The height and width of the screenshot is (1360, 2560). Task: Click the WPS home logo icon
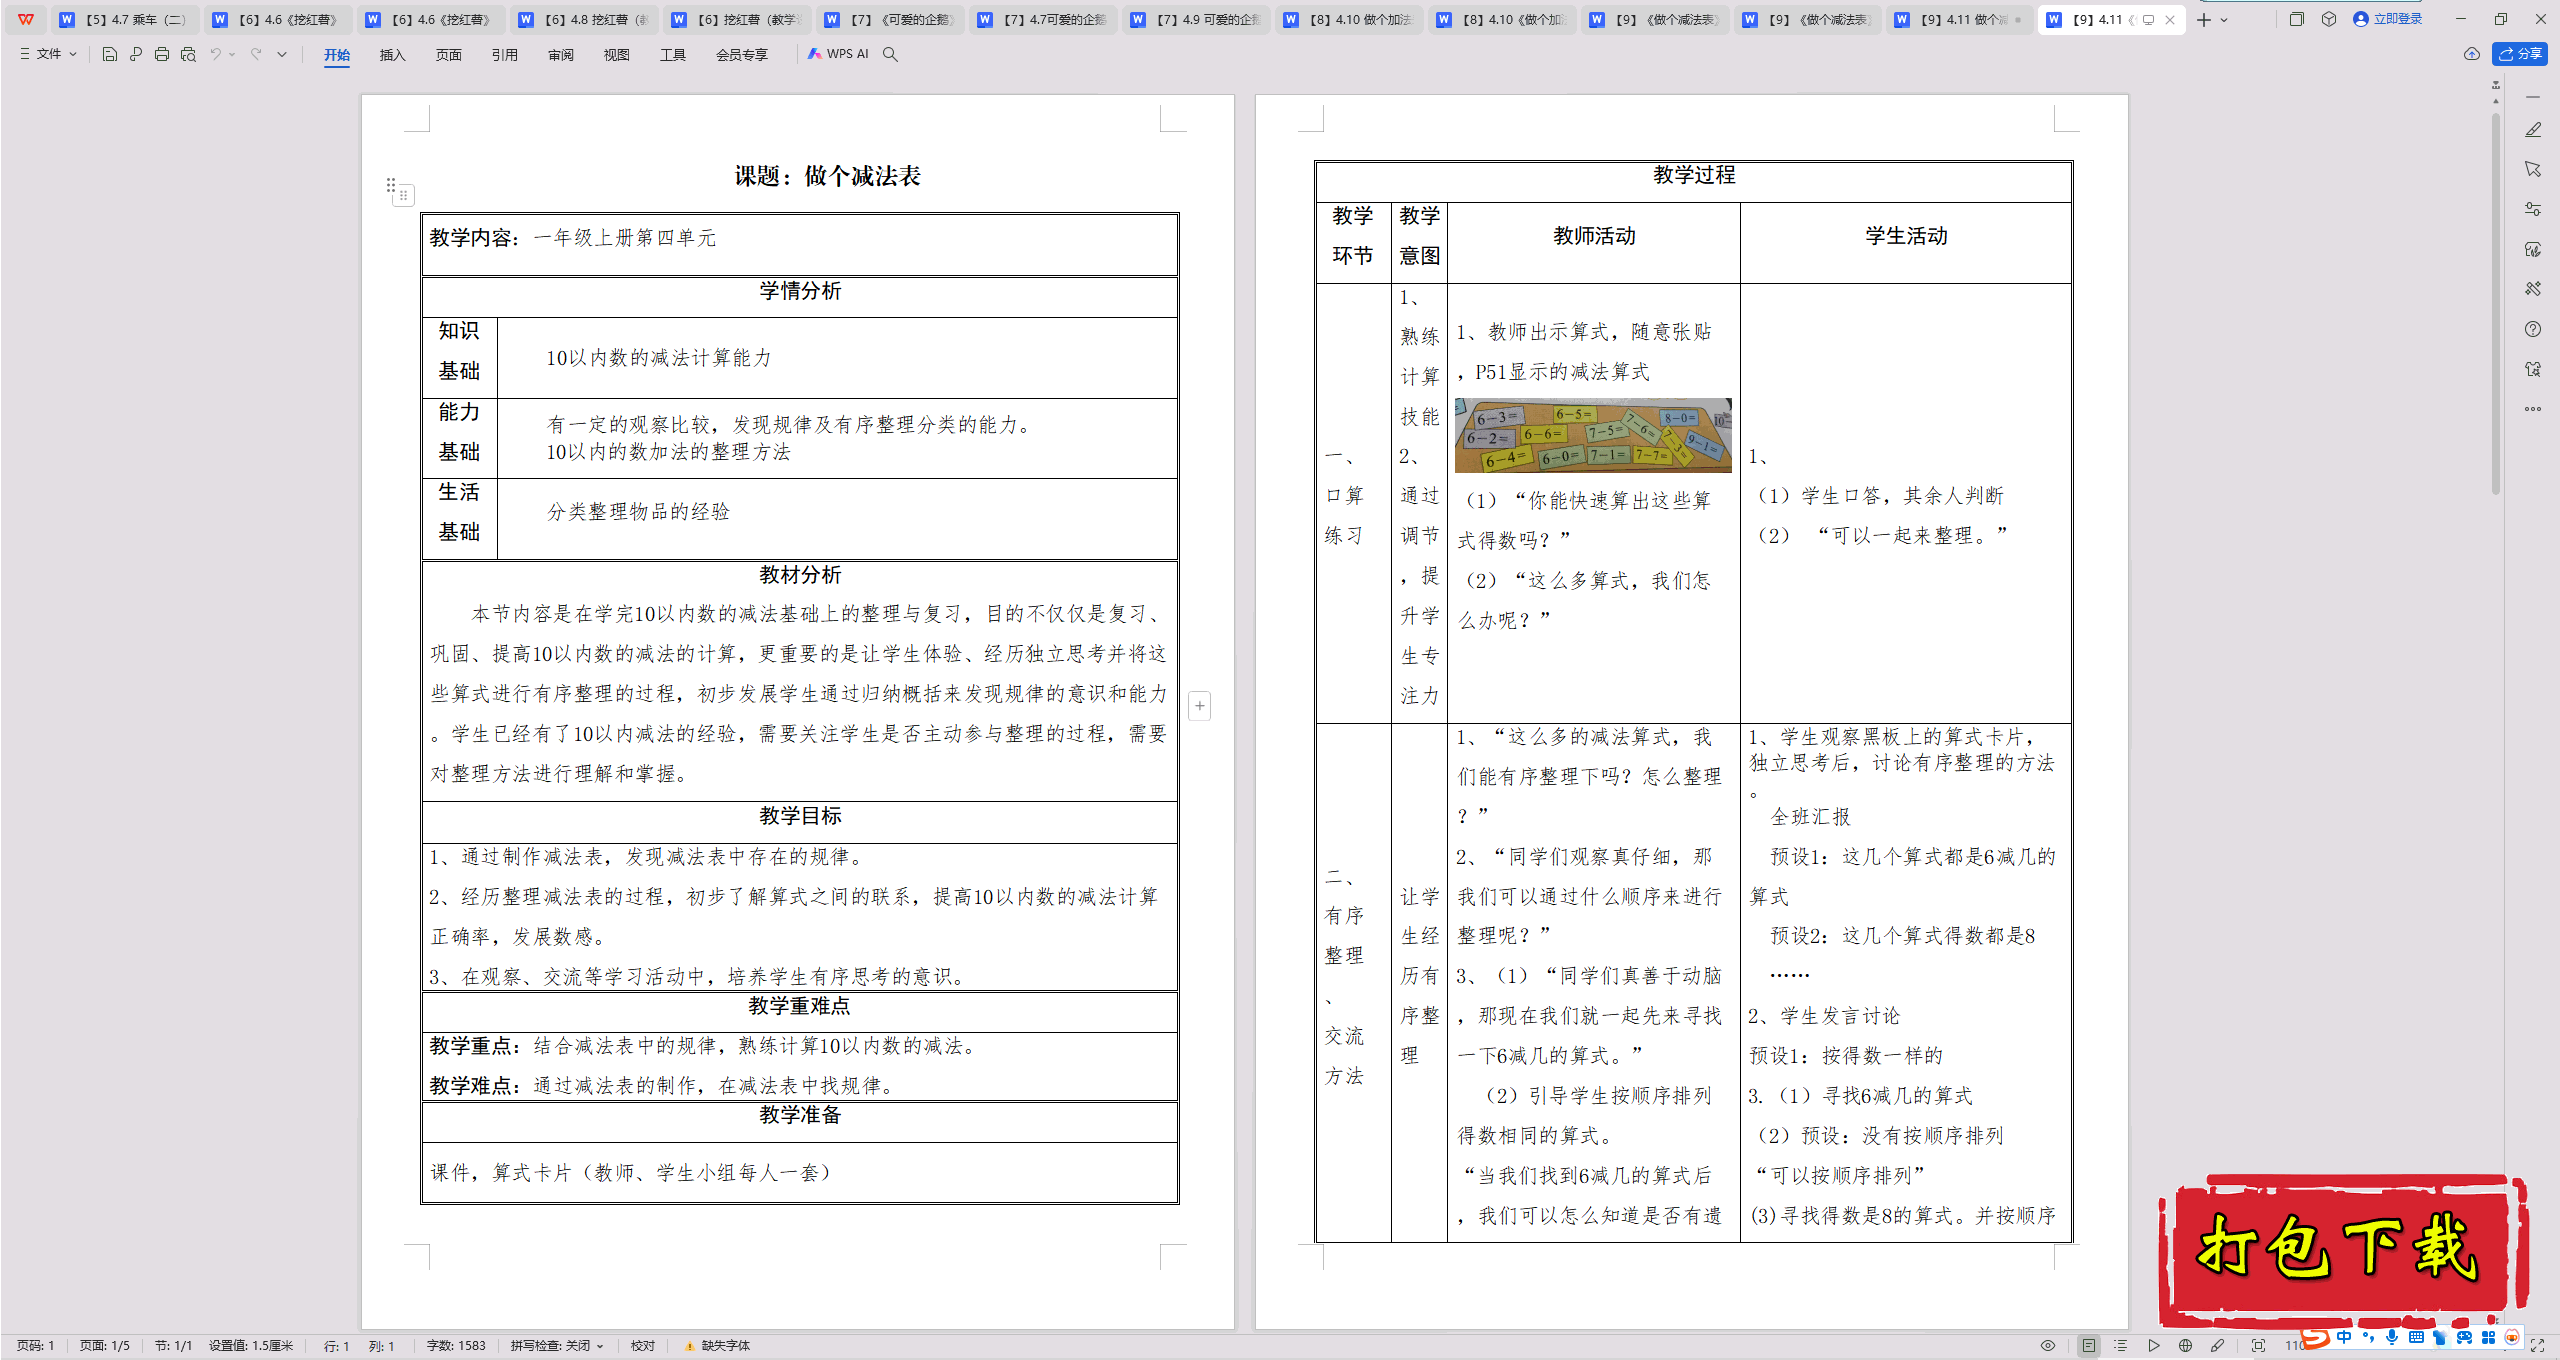click(x=26, y=19)
